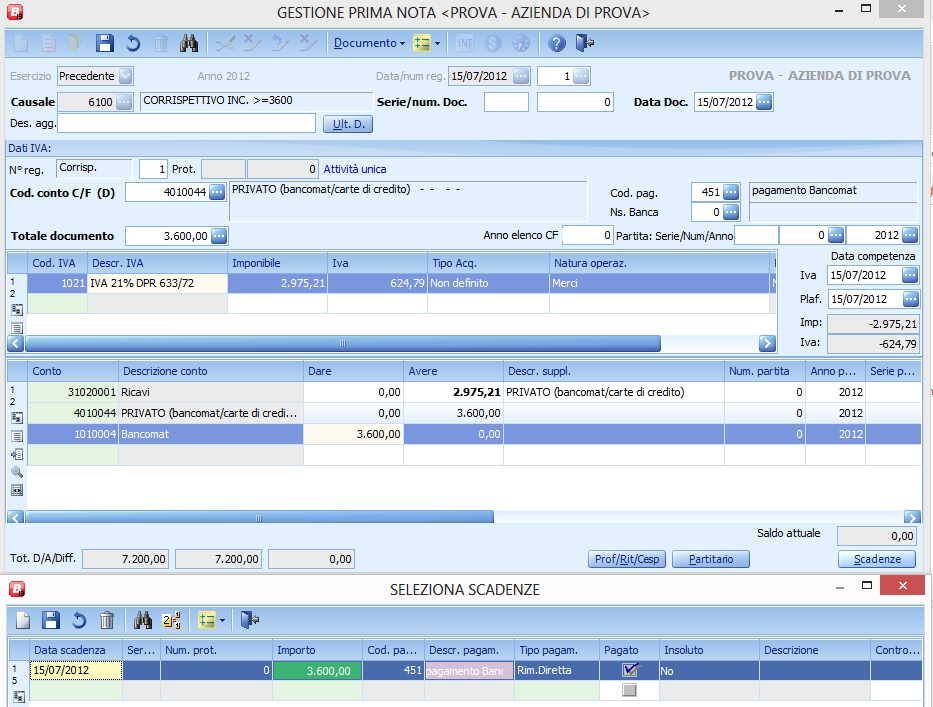Toggle the Pagato checkbox in the first scadenza row

629,670
